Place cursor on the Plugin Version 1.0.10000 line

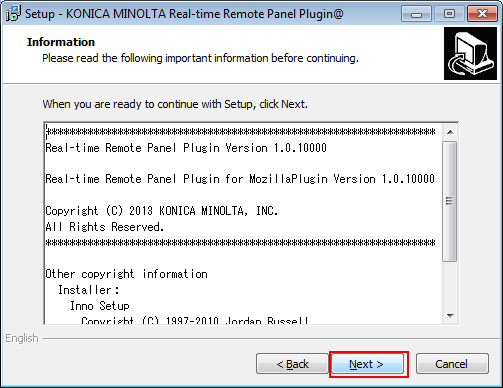click(186, 148)
